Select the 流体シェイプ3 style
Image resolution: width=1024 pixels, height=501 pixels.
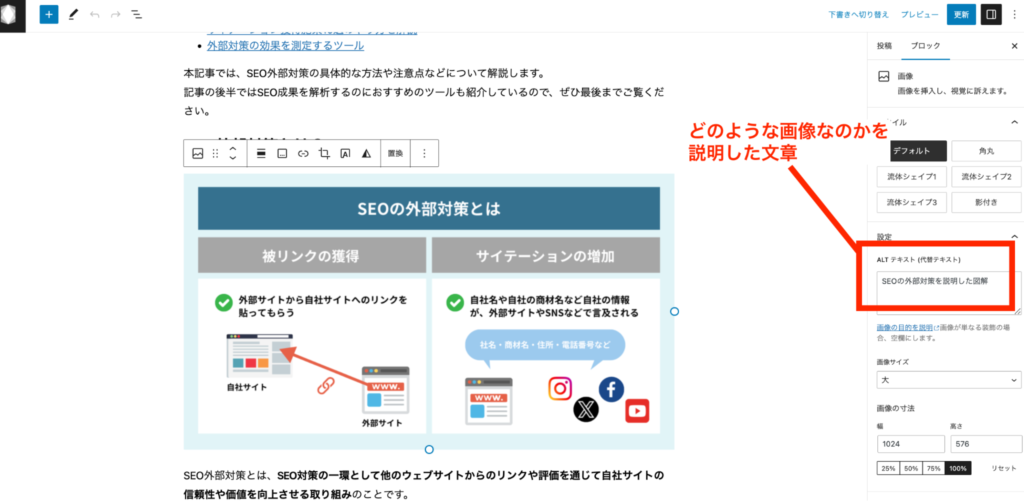click(912, 202)
